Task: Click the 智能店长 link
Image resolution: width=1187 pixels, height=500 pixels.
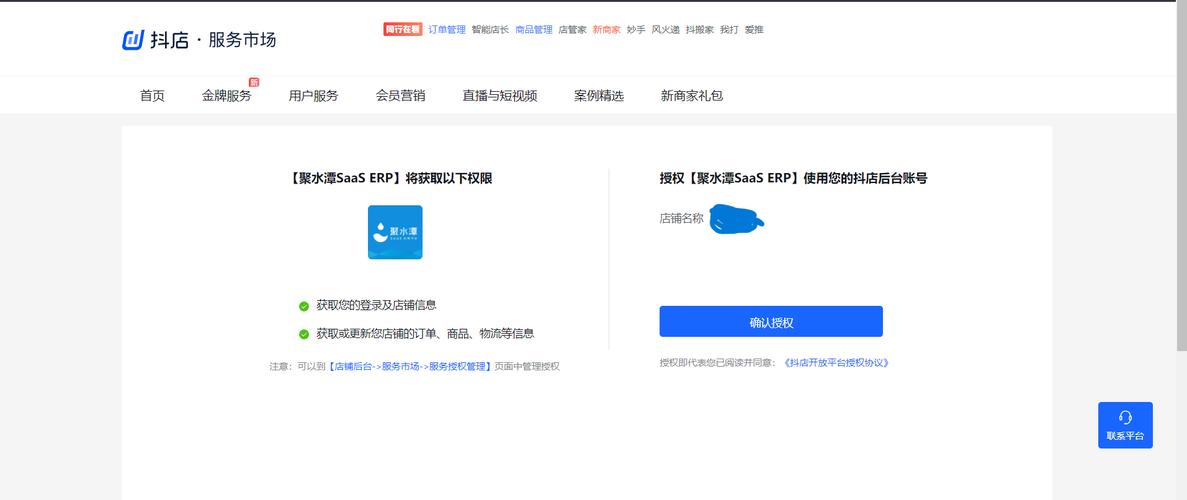Action: pos(490,30)
